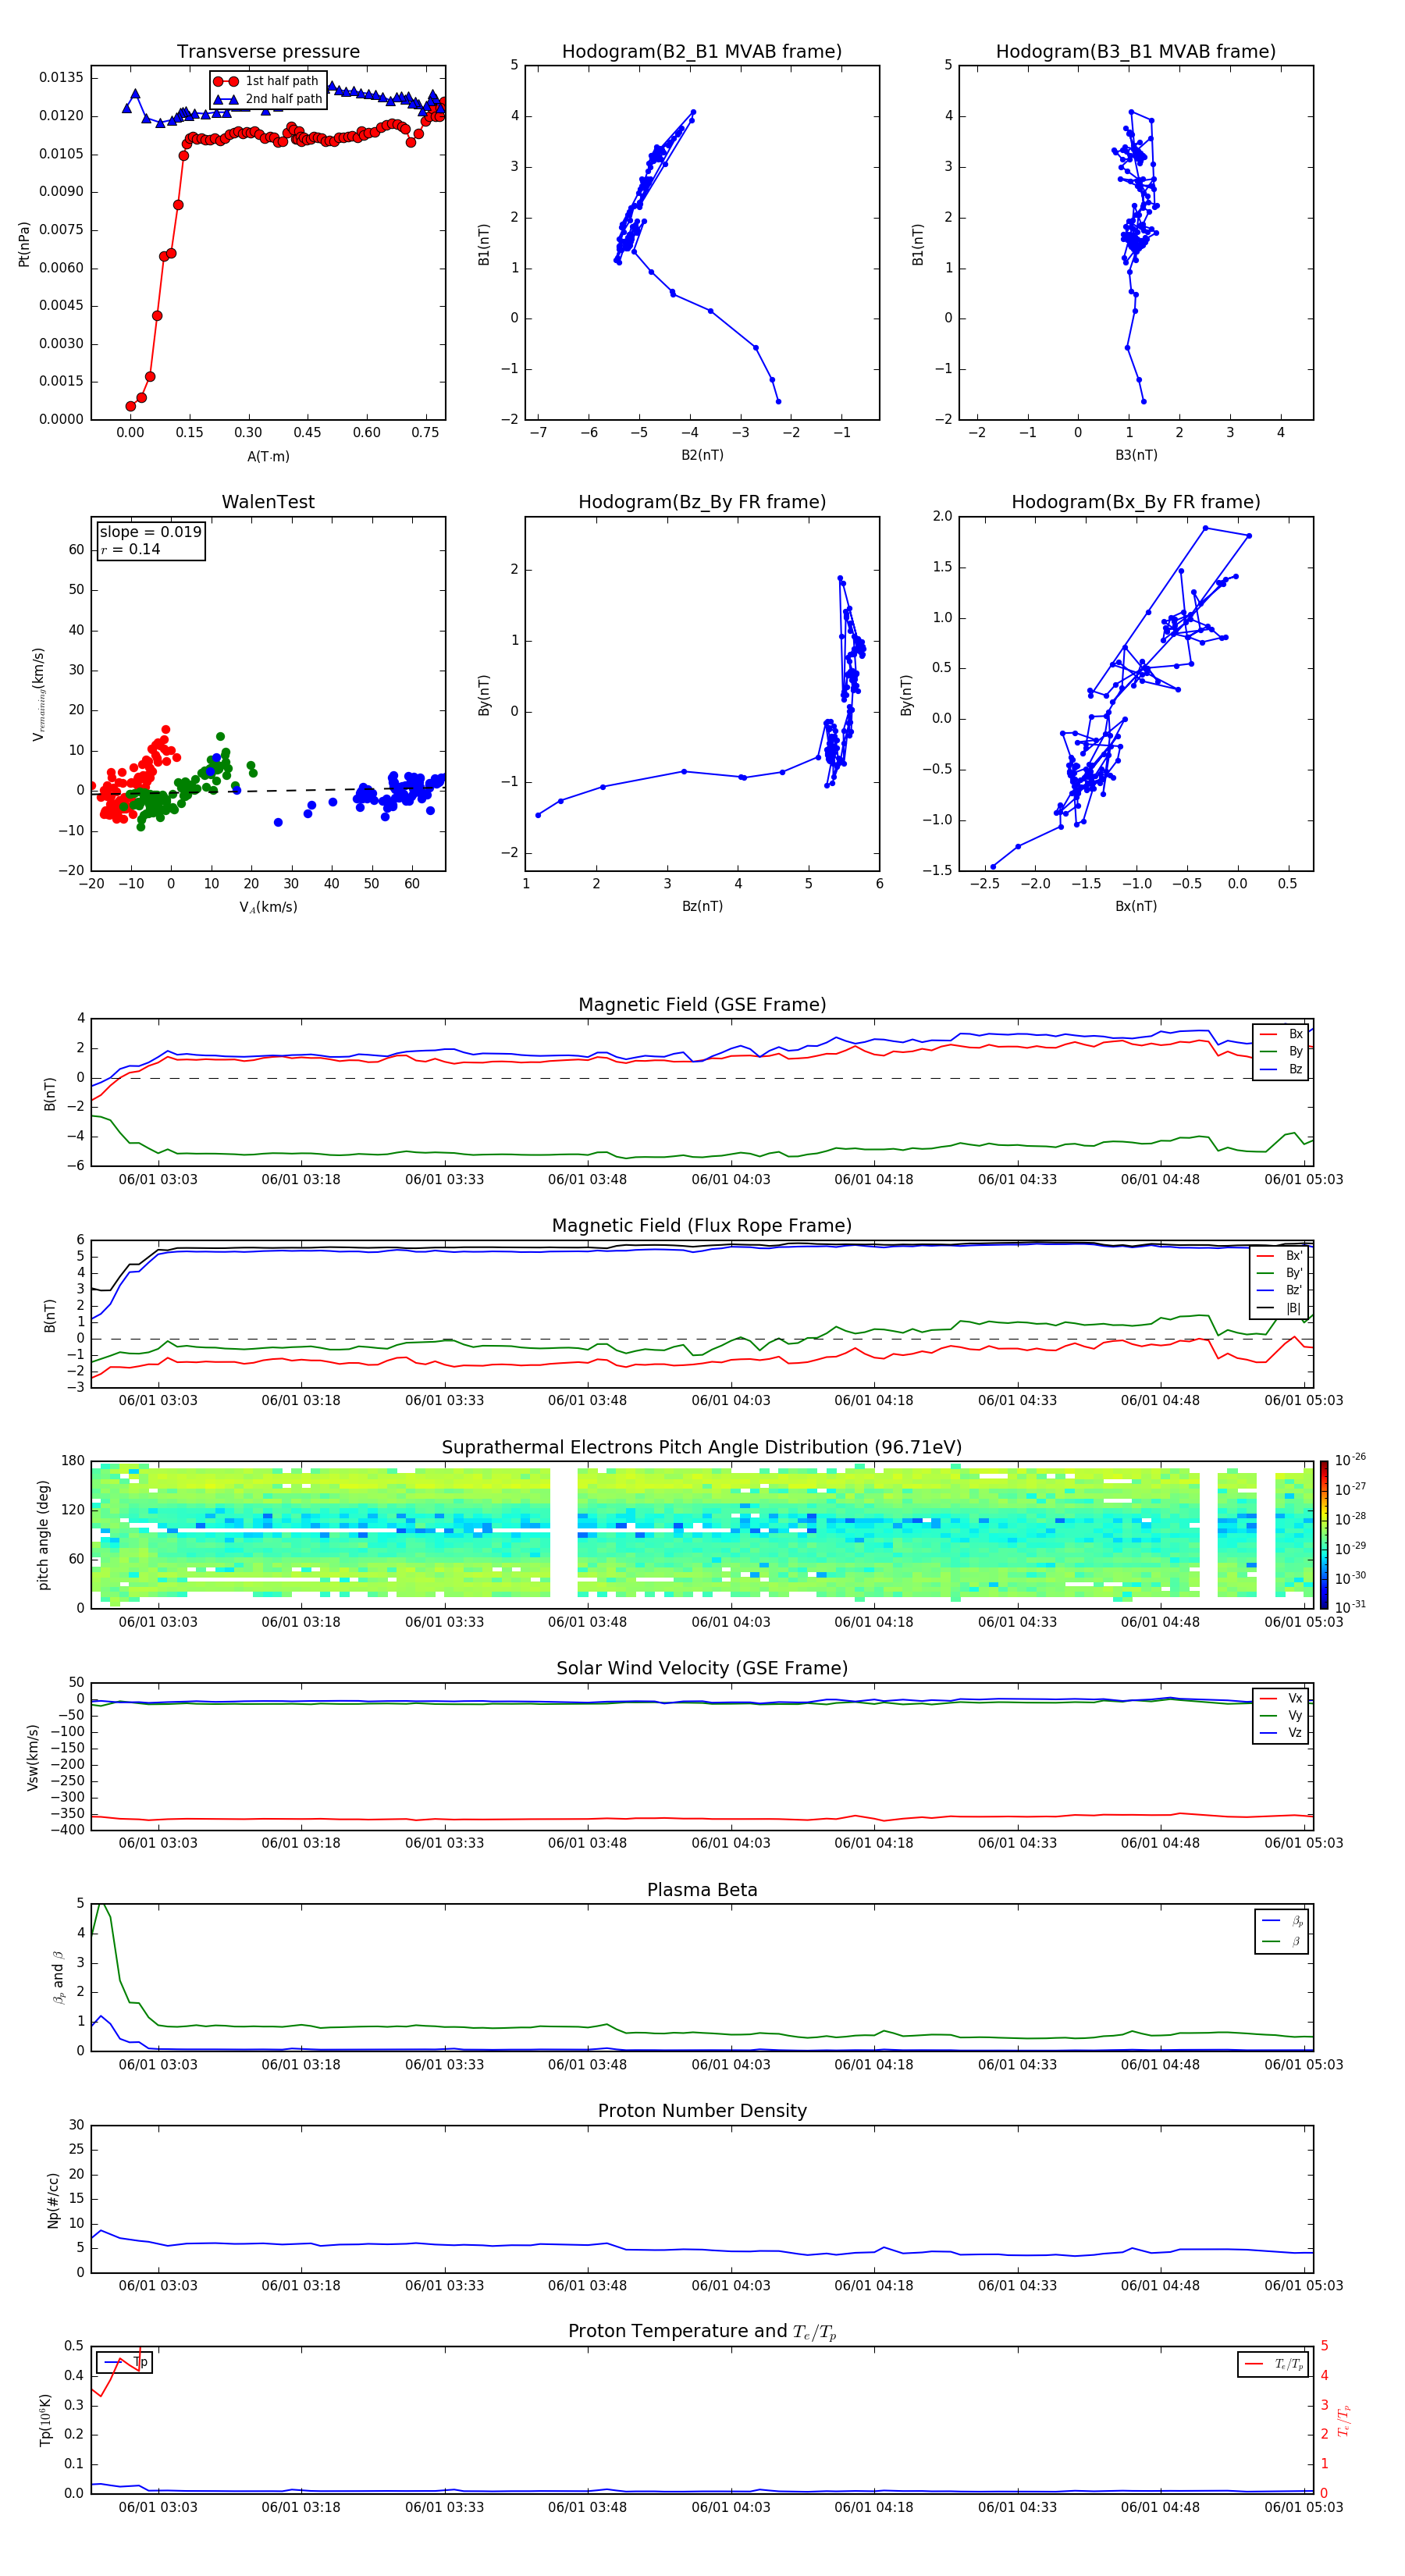The width and height of the screenshot is (1405, 2576).
Task: Click the 'Hodogram(B3_B1 MVAB frame)' title
Action: tap(1136, 52)
